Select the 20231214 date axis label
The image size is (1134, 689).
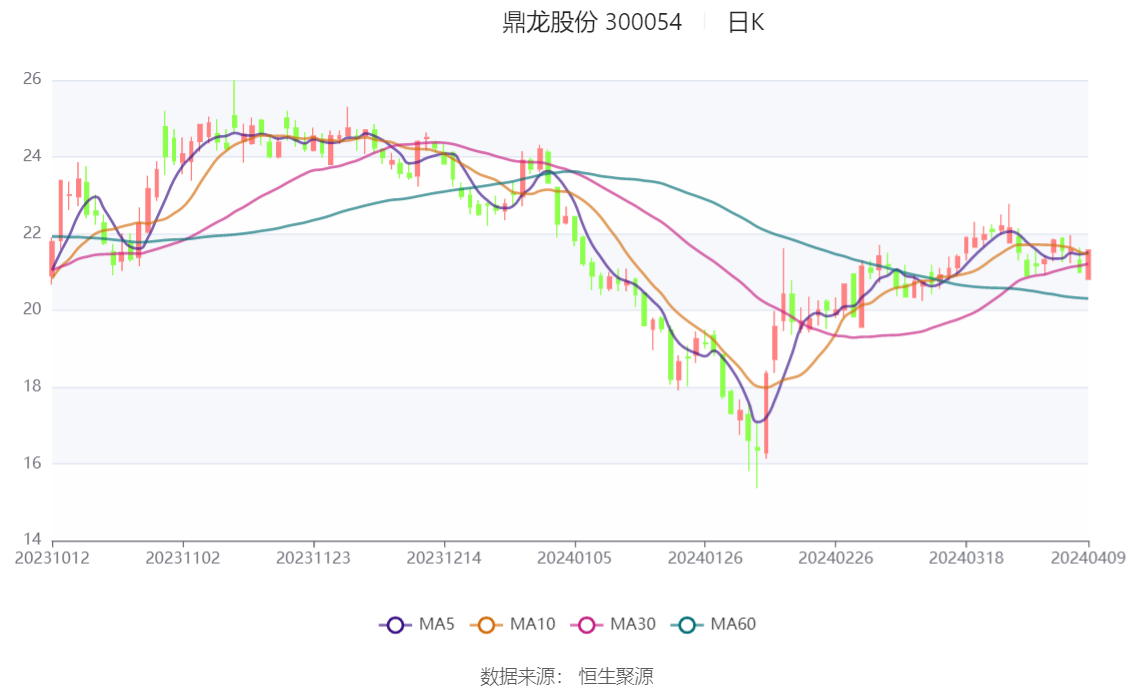444,558
